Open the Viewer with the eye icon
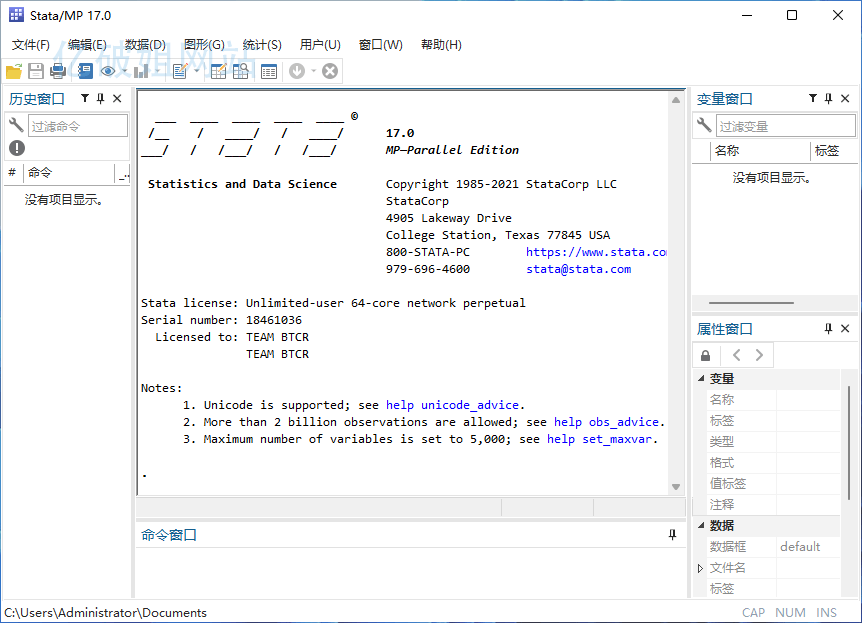Viewport: 862px width, 623px height. point(109,70)
